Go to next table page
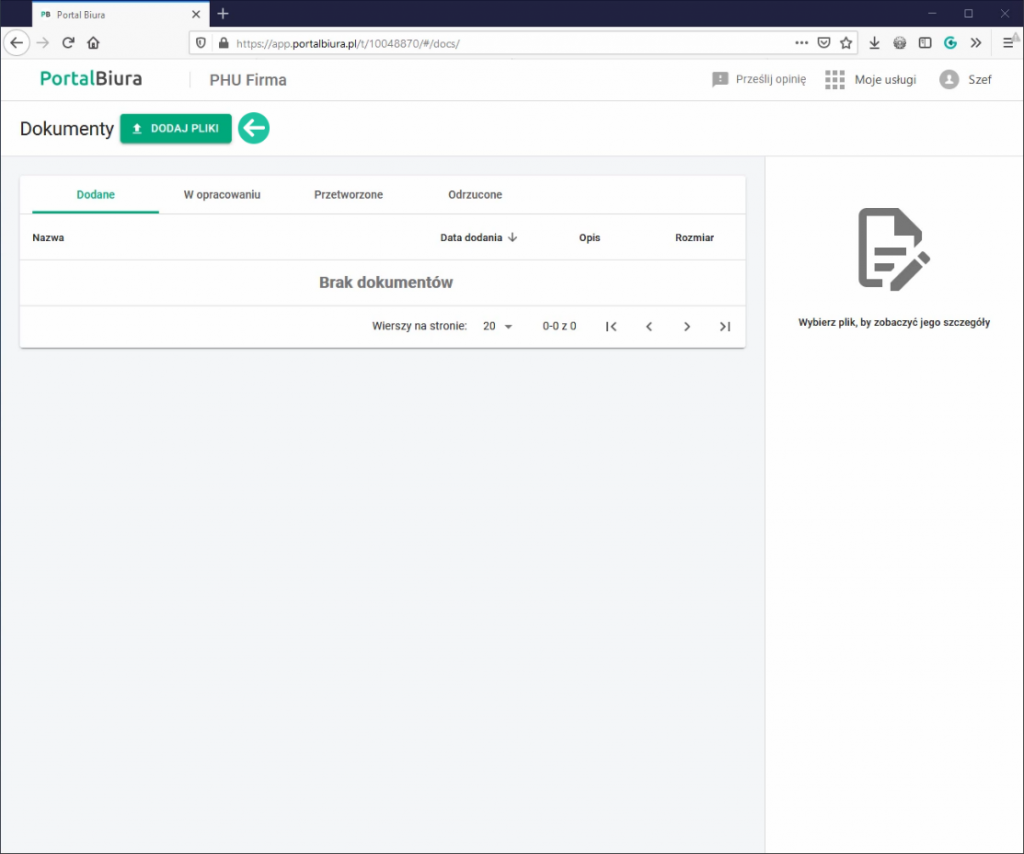The width and height of the screenshot is (1024, 854). (687, 326)
